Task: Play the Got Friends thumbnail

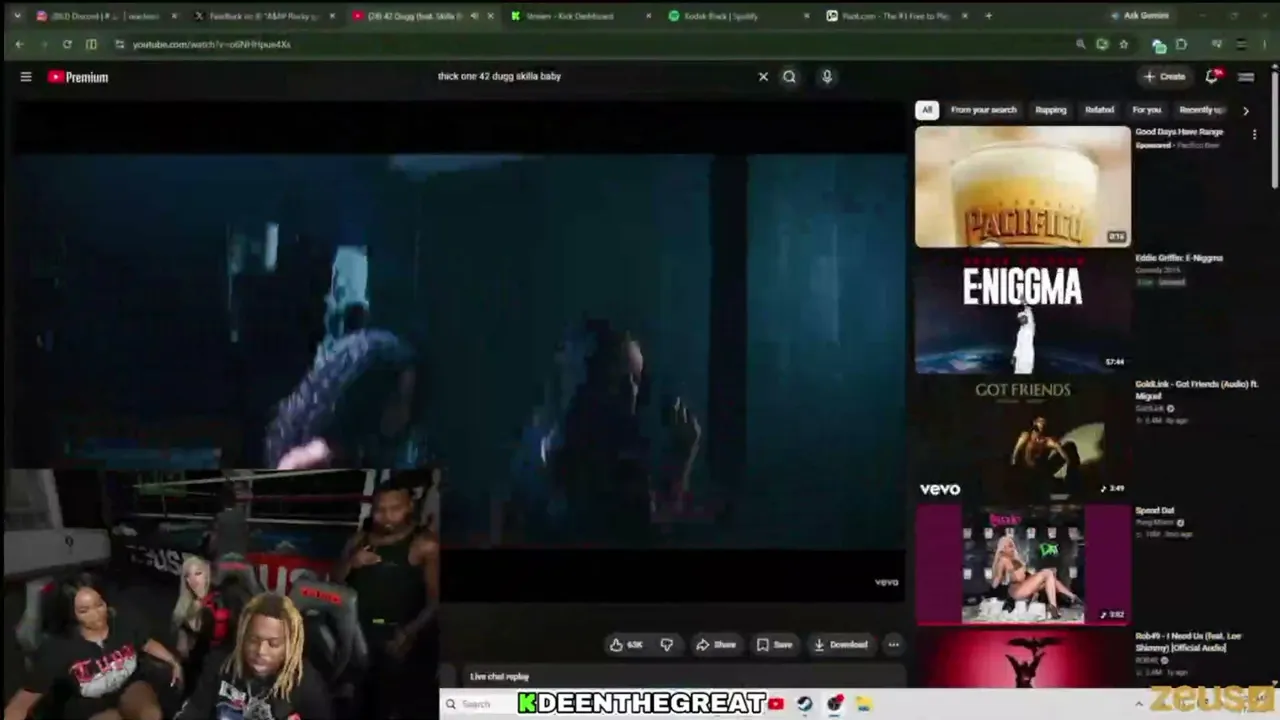Action: point(1023,439)
